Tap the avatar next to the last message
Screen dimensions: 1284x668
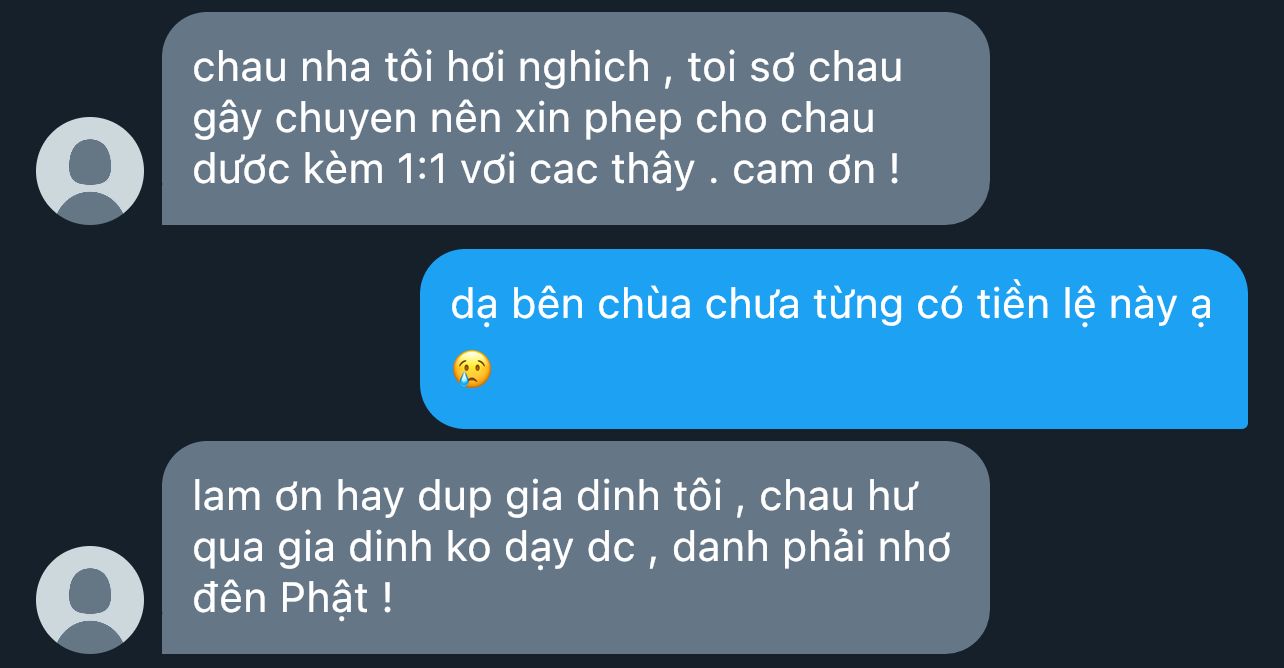coord(89,600)
